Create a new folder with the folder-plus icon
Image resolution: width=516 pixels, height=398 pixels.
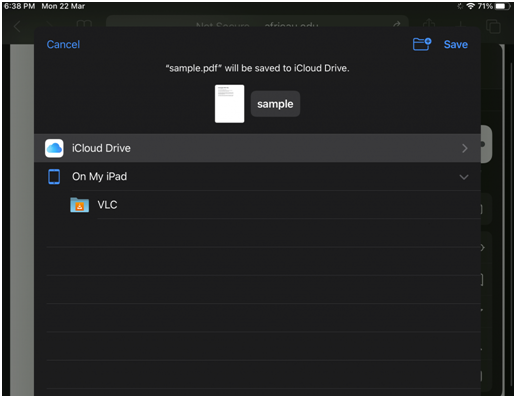click(422, 44)
